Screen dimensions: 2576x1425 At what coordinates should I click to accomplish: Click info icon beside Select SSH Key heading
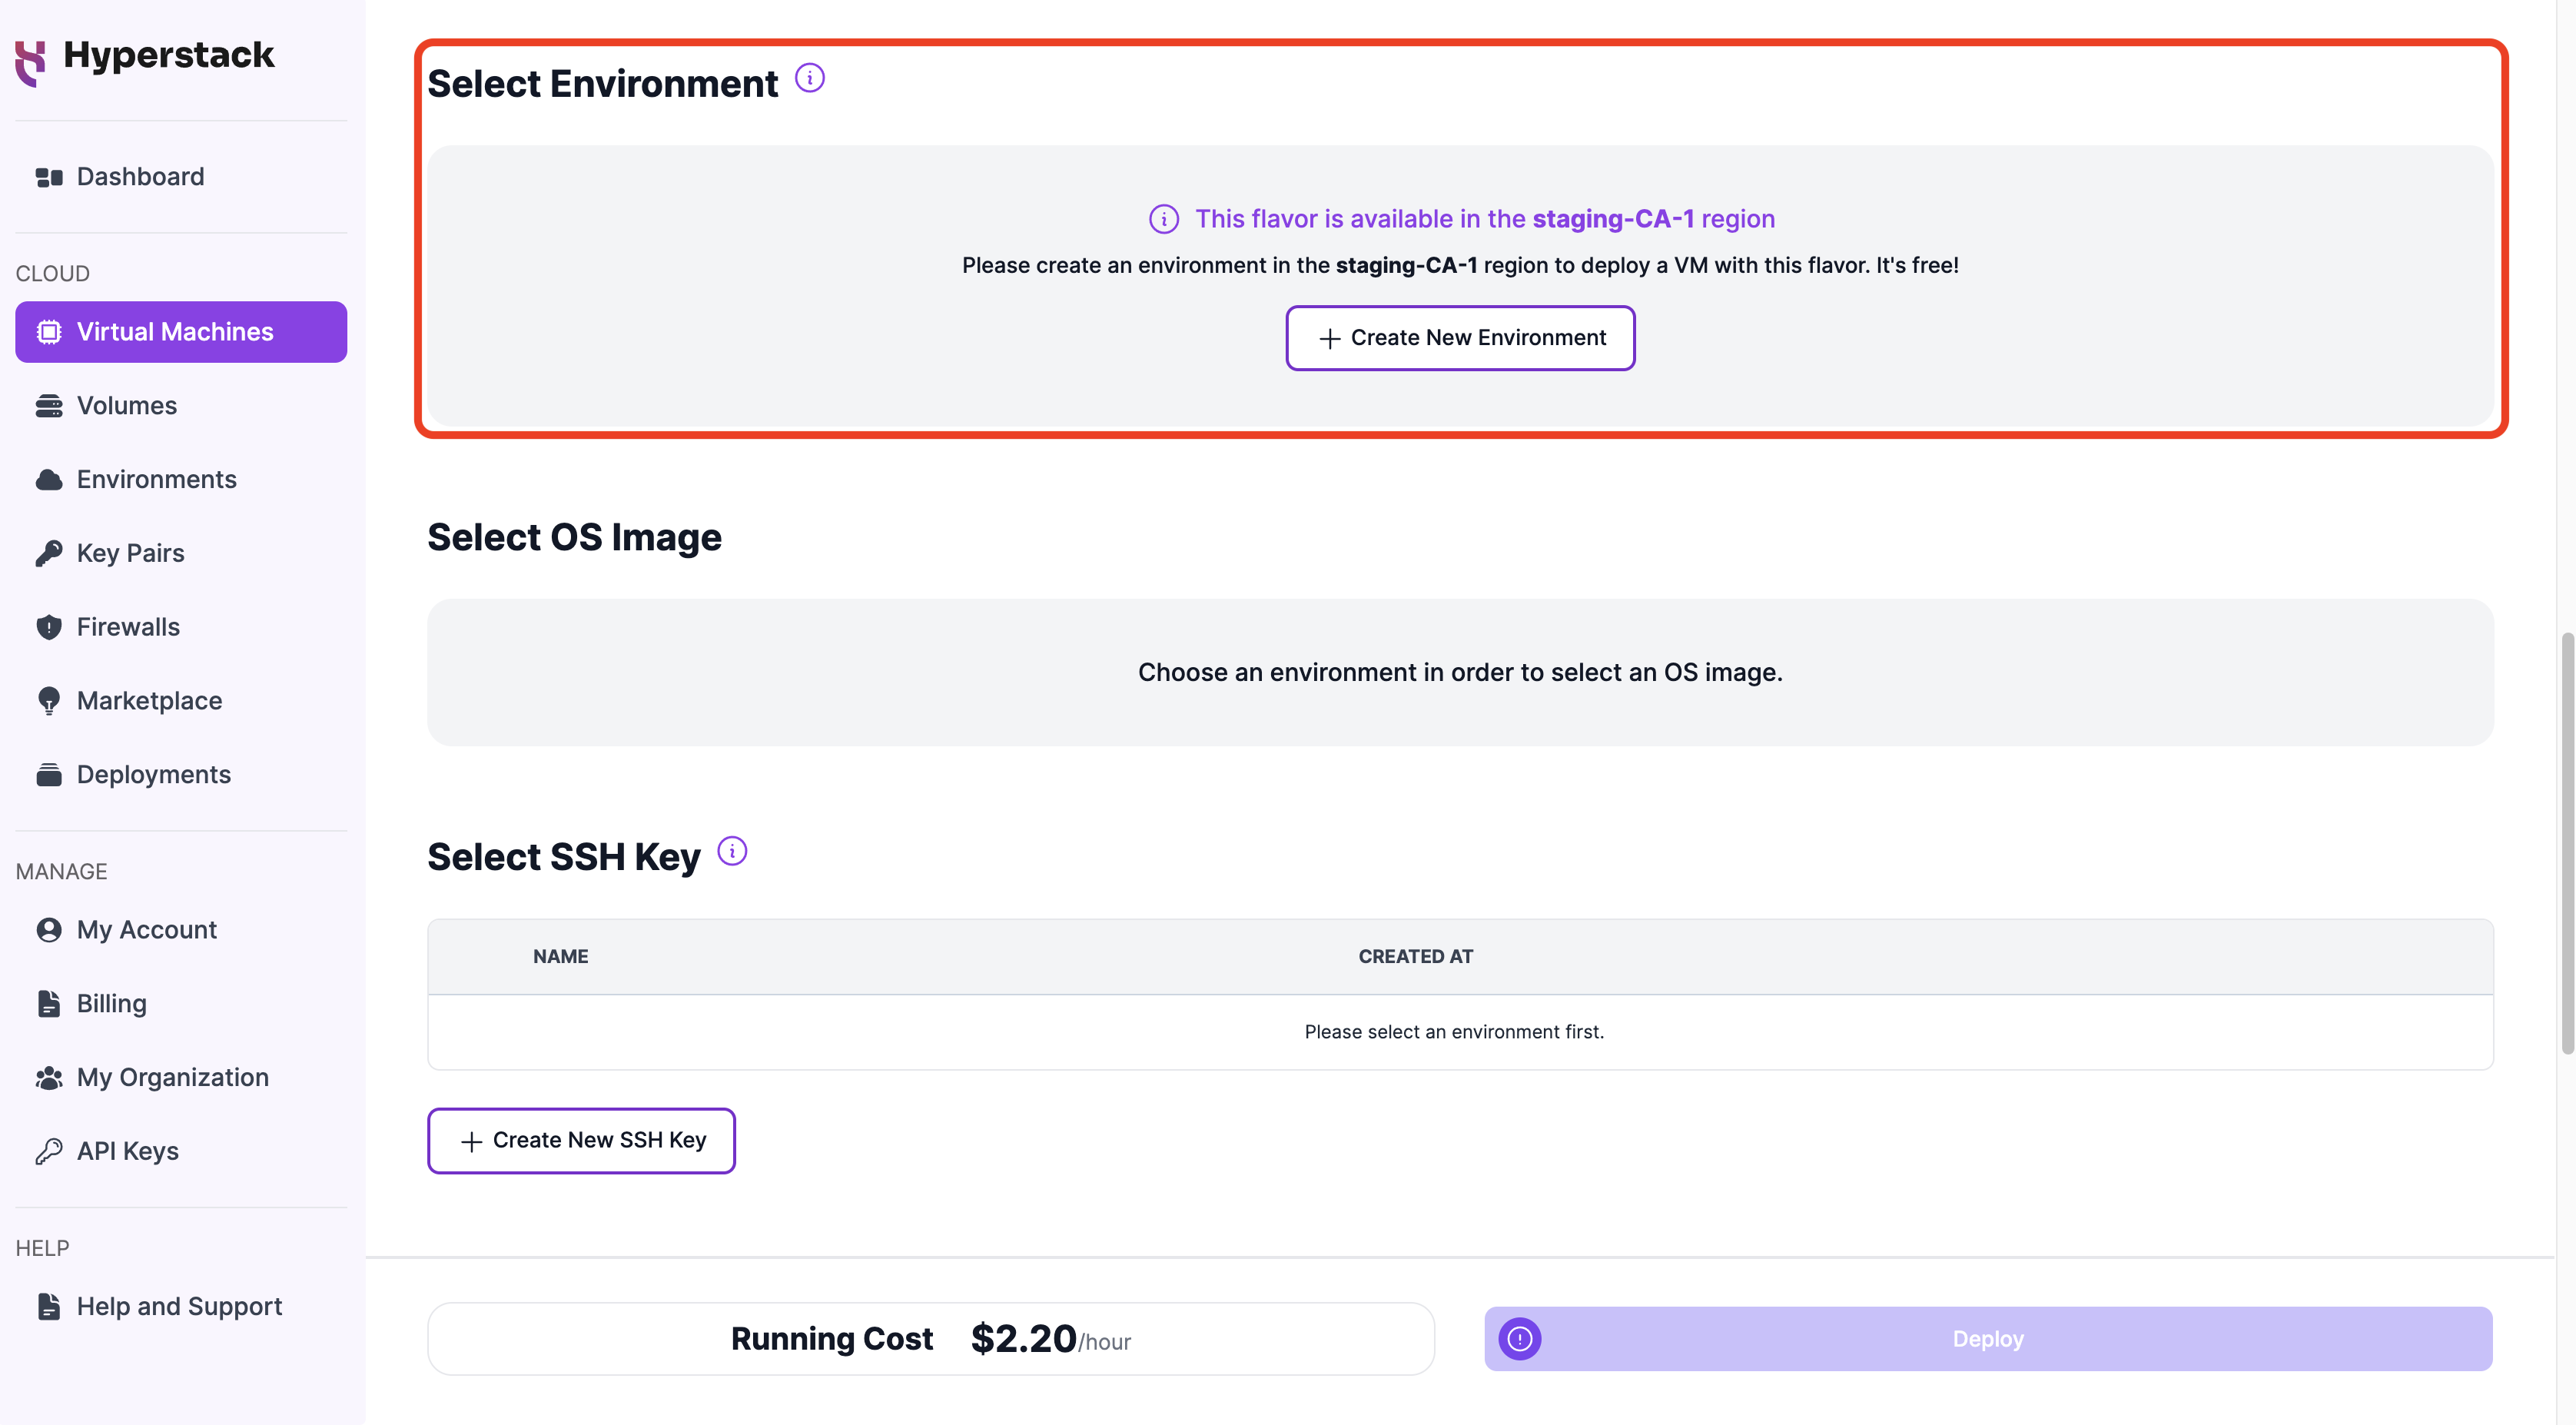[732, 851]
